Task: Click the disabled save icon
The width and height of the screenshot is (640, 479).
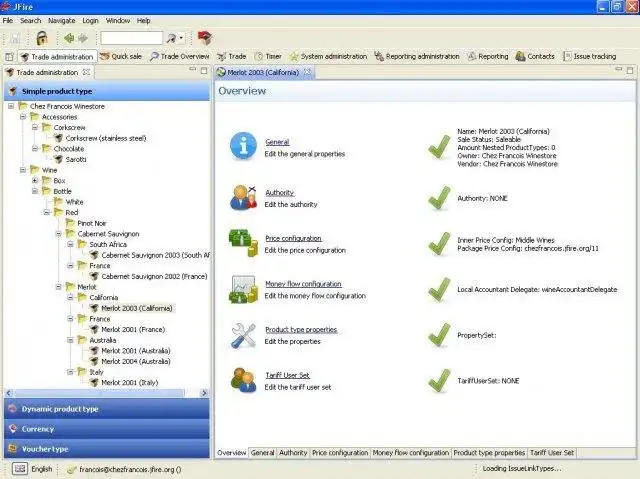Action: pyautogui.click(x=15, y=38)
